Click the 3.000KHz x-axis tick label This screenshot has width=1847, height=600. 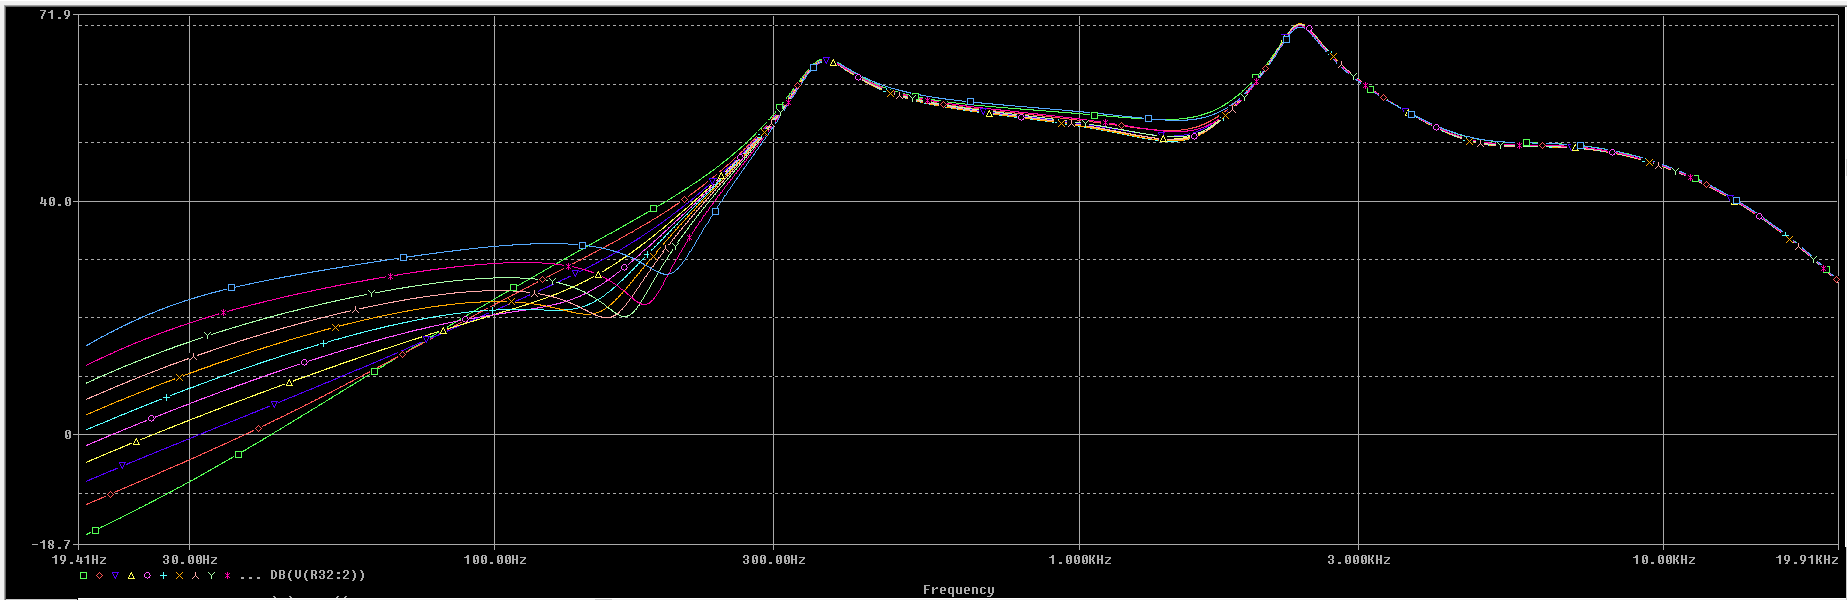(x=1359, y=560)
